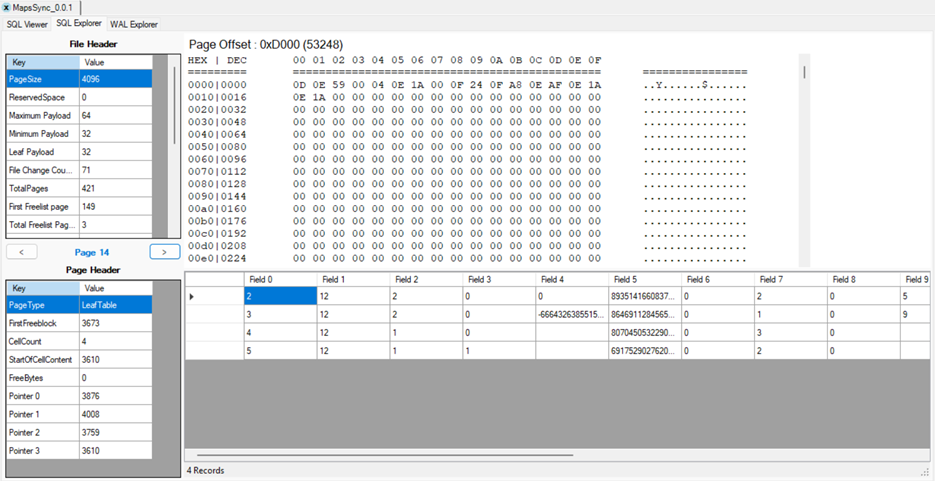Viewport: 935px width, 481px height.
Task: Go to previous page with < button
Action: (x=22, y=252)
